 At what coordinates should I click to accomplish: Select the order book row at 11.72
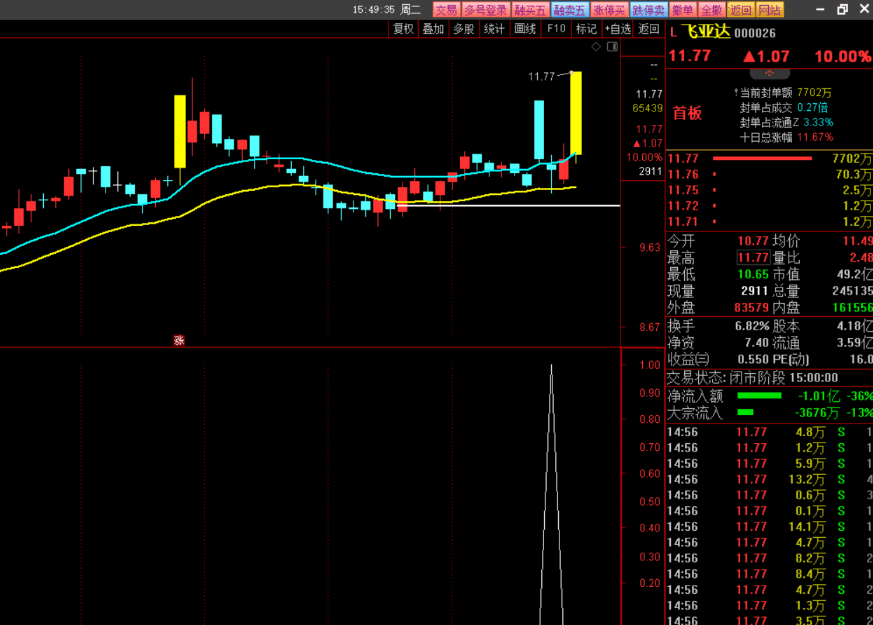[x=769, y=206]
